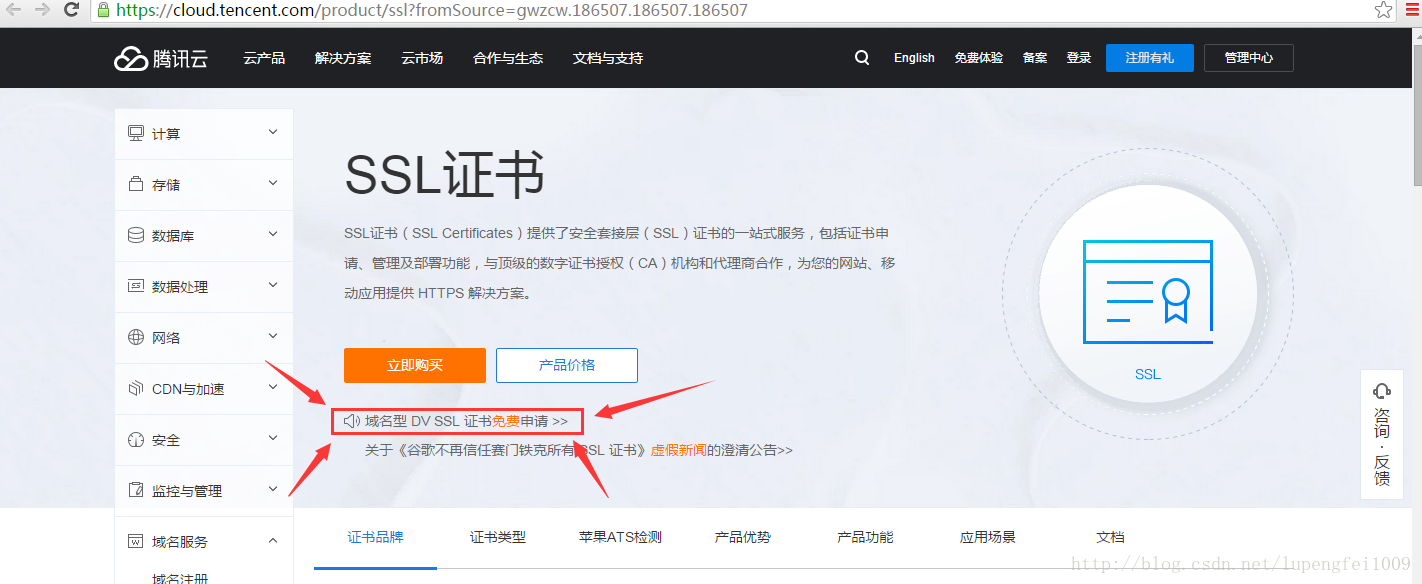Switch language via English link

click(x=914, y=58)
